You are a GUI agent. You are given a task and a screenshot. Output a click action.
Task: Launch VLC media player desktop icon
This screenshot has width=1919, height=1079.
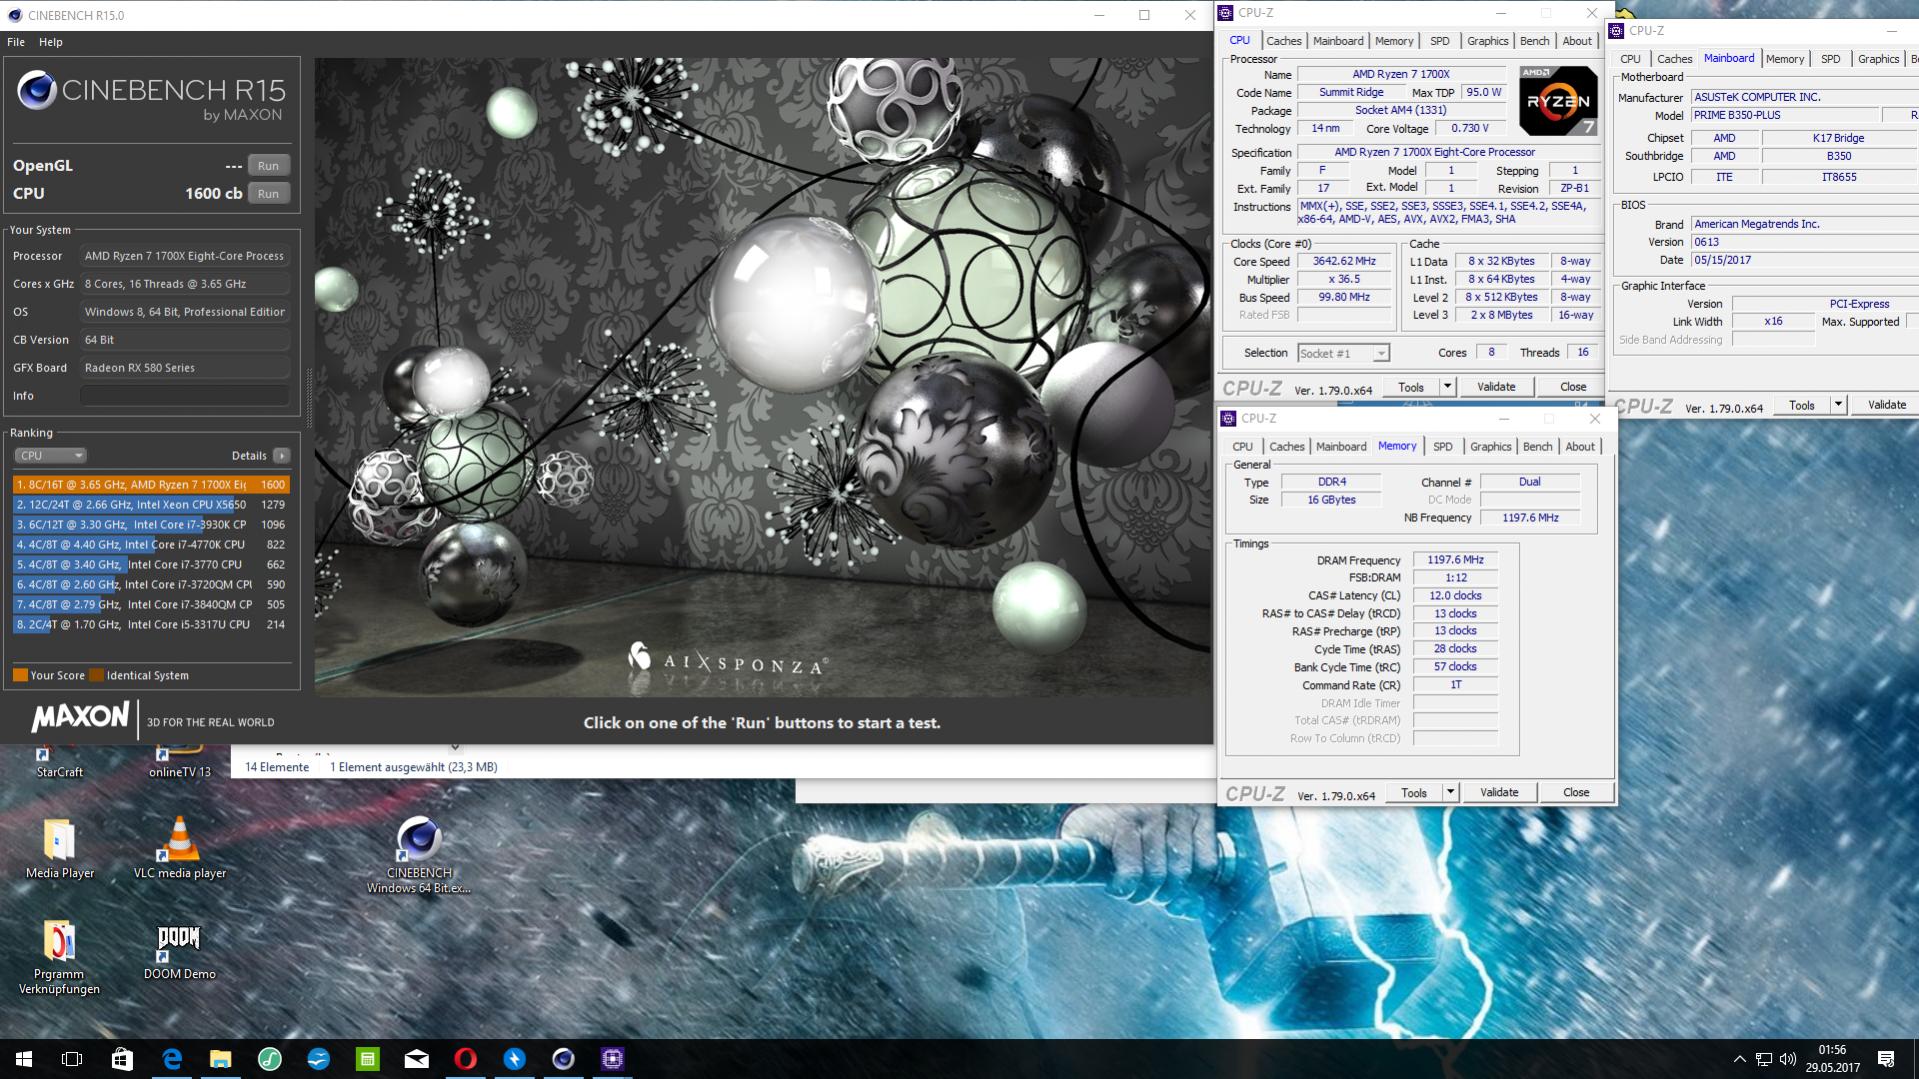pyautogui.click(x=180, y=849)
